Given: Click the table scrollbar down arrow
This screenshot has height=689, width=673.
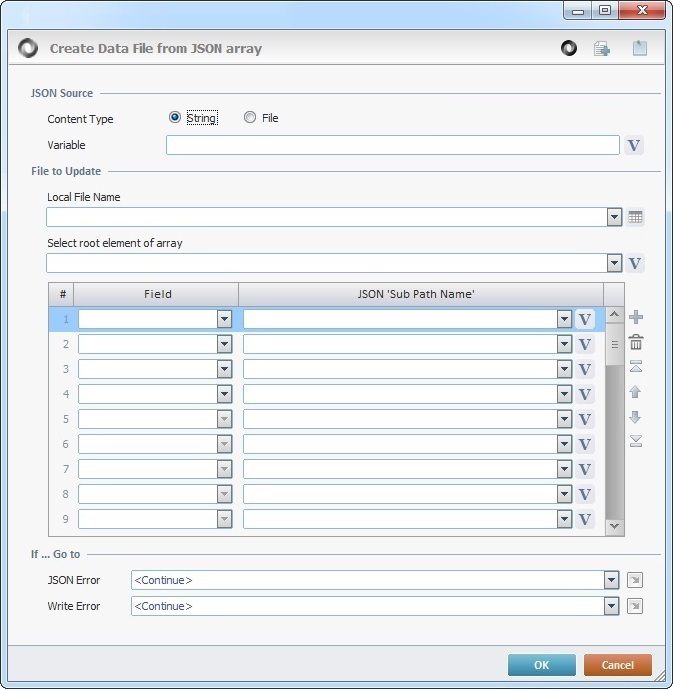Looking at the screenshot, I should (x=614, y=526).
